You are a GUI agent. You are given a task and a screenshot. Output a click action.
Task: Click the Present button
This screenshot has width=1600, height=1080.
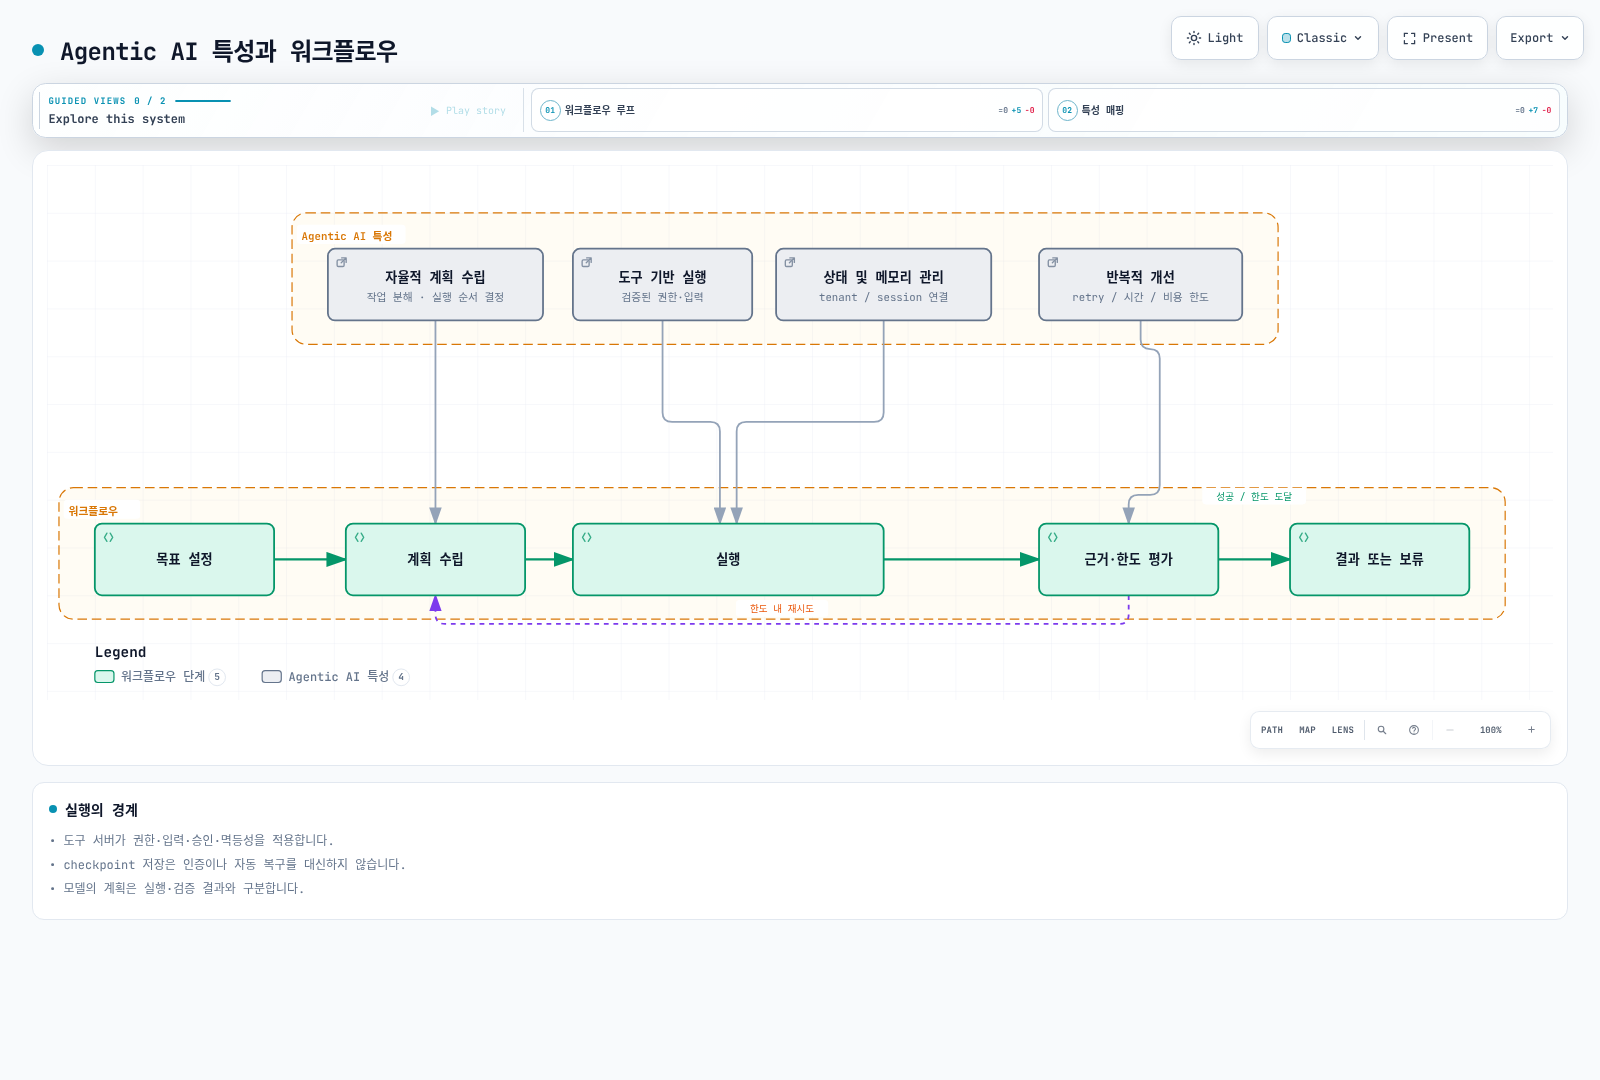point(1437,38)
